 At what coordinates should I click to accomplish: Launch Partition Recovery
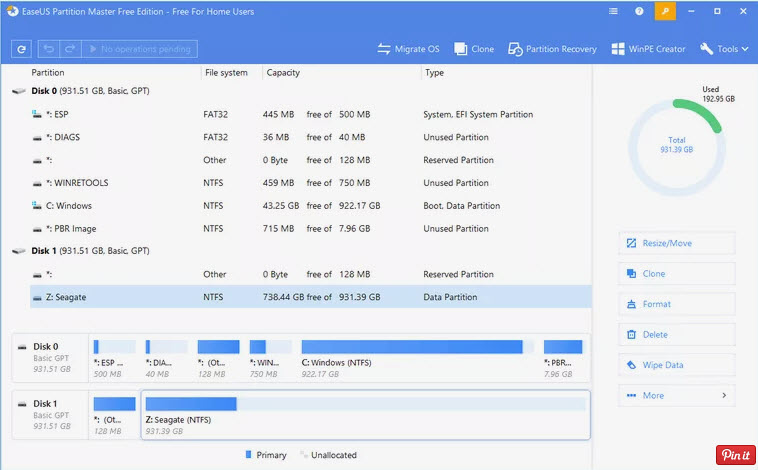point(552,49)
